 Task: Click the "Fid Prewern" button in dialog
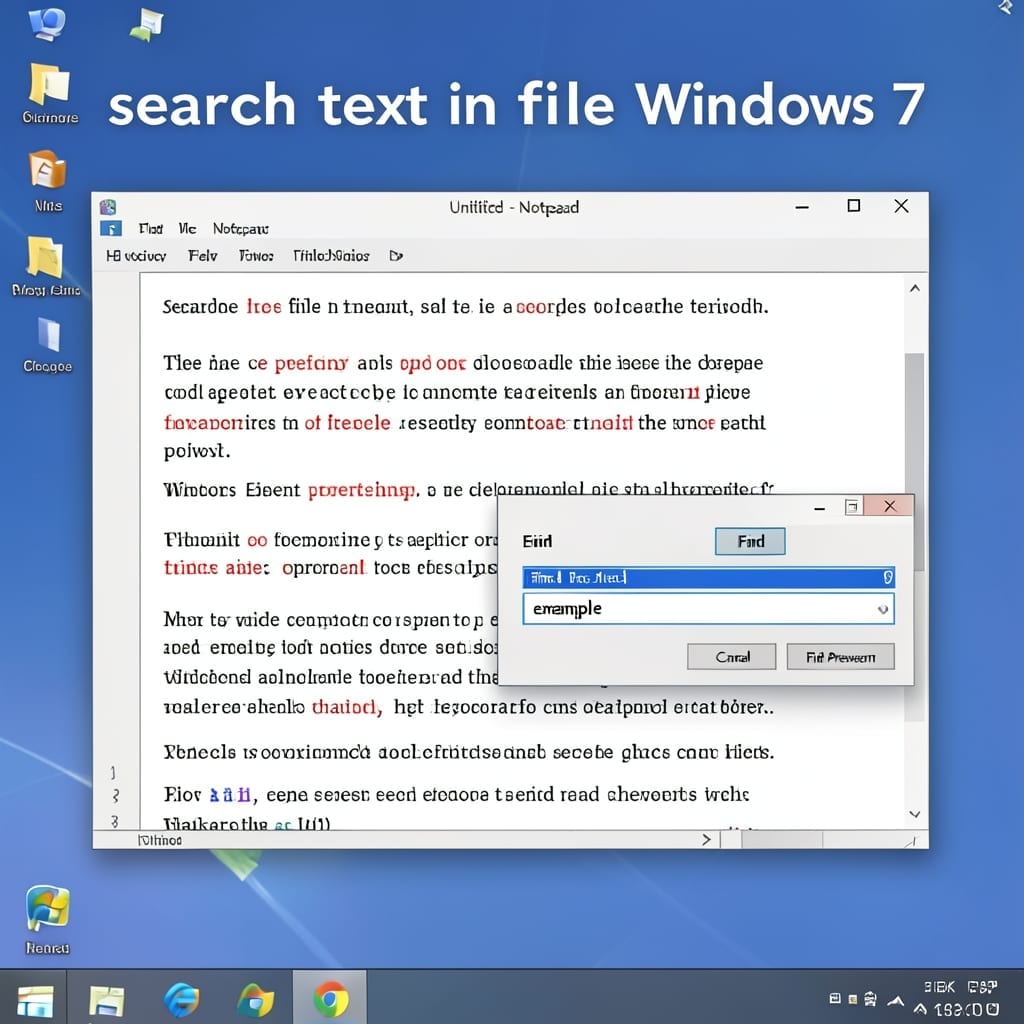click(840, 657)
